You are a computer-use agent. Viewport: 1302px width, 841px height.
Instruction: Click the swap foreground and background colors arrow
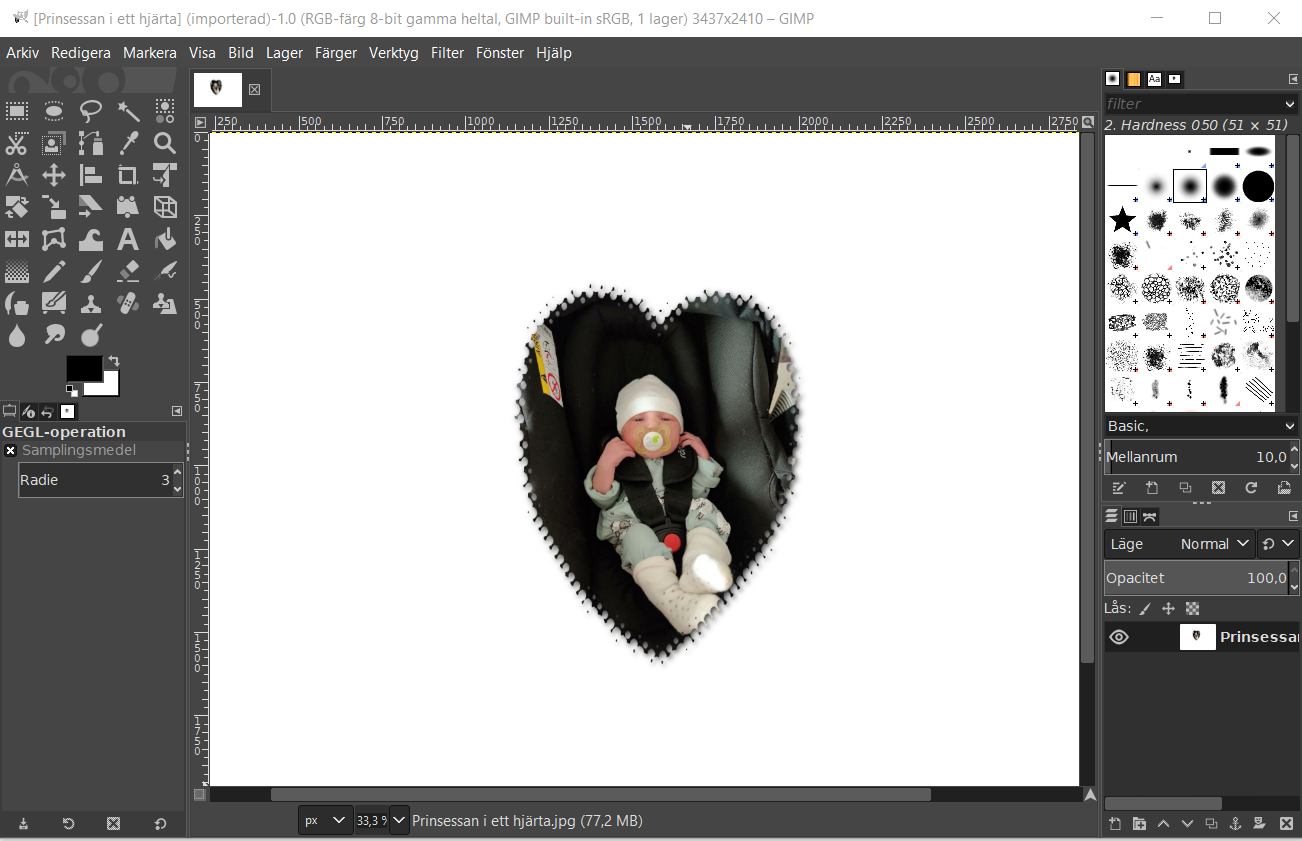click(x=113, y=361)
